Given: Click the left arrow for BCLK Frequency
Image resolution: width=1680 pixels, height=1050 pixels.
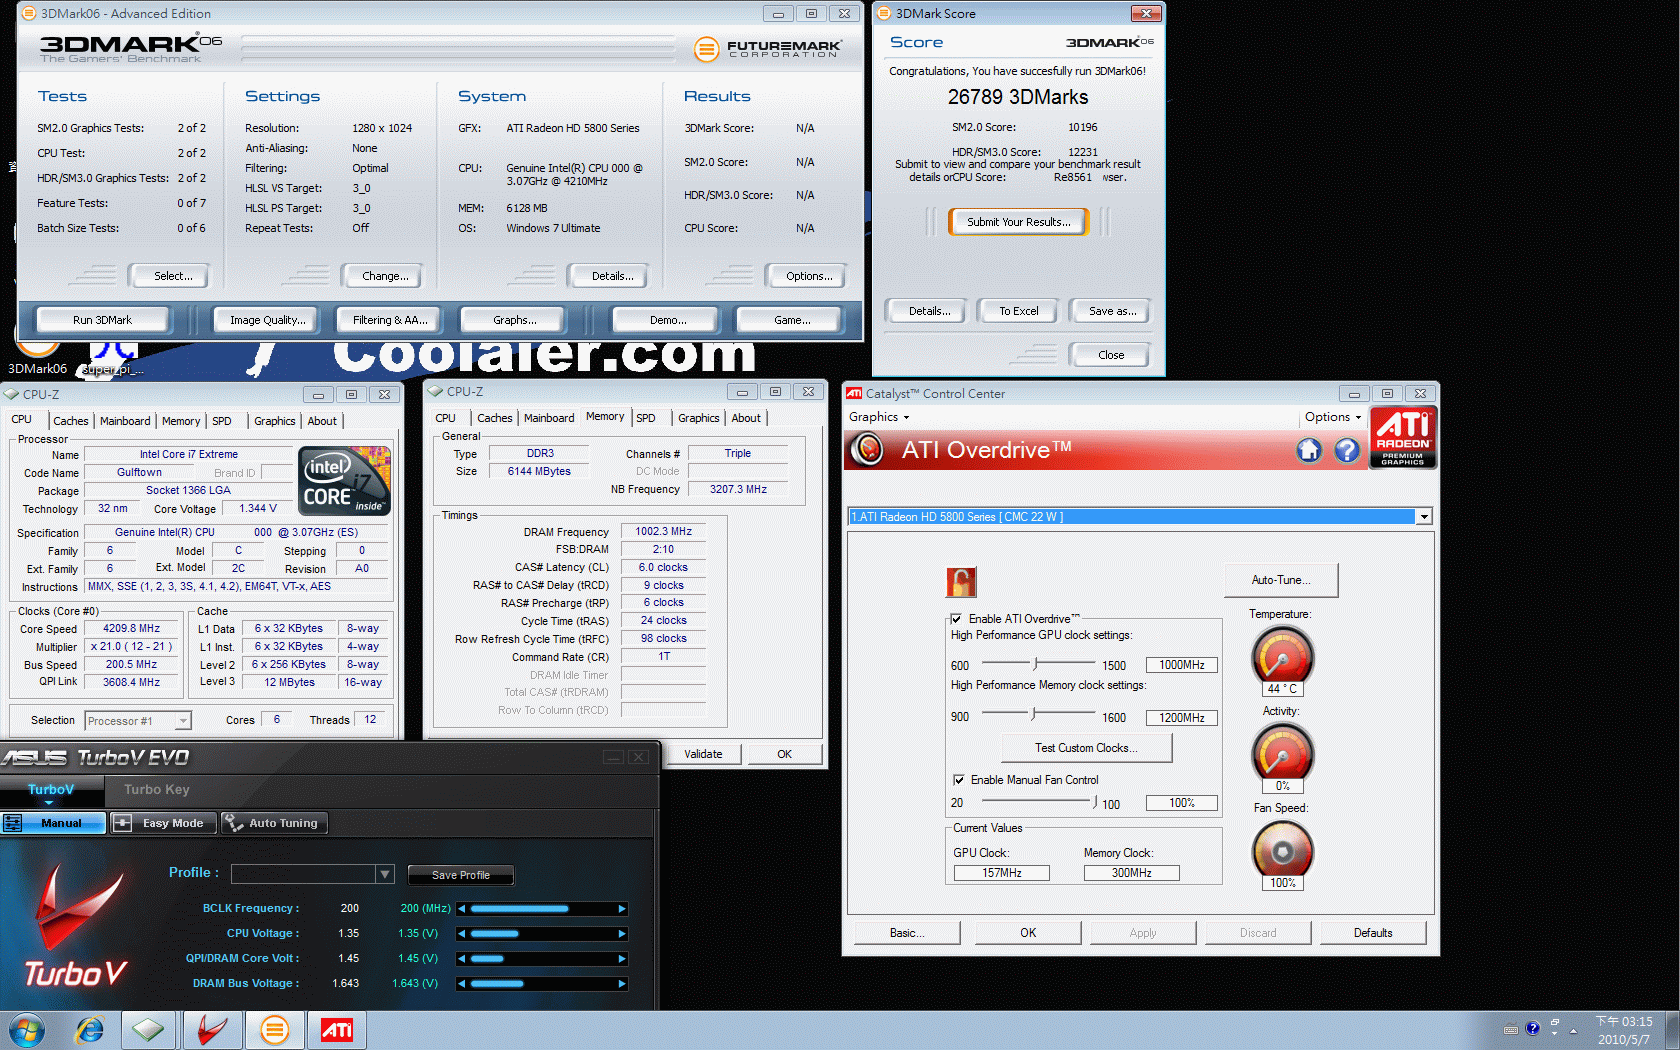Looking at the screenshot, I should pyautogui.click(x=462, y=909).
